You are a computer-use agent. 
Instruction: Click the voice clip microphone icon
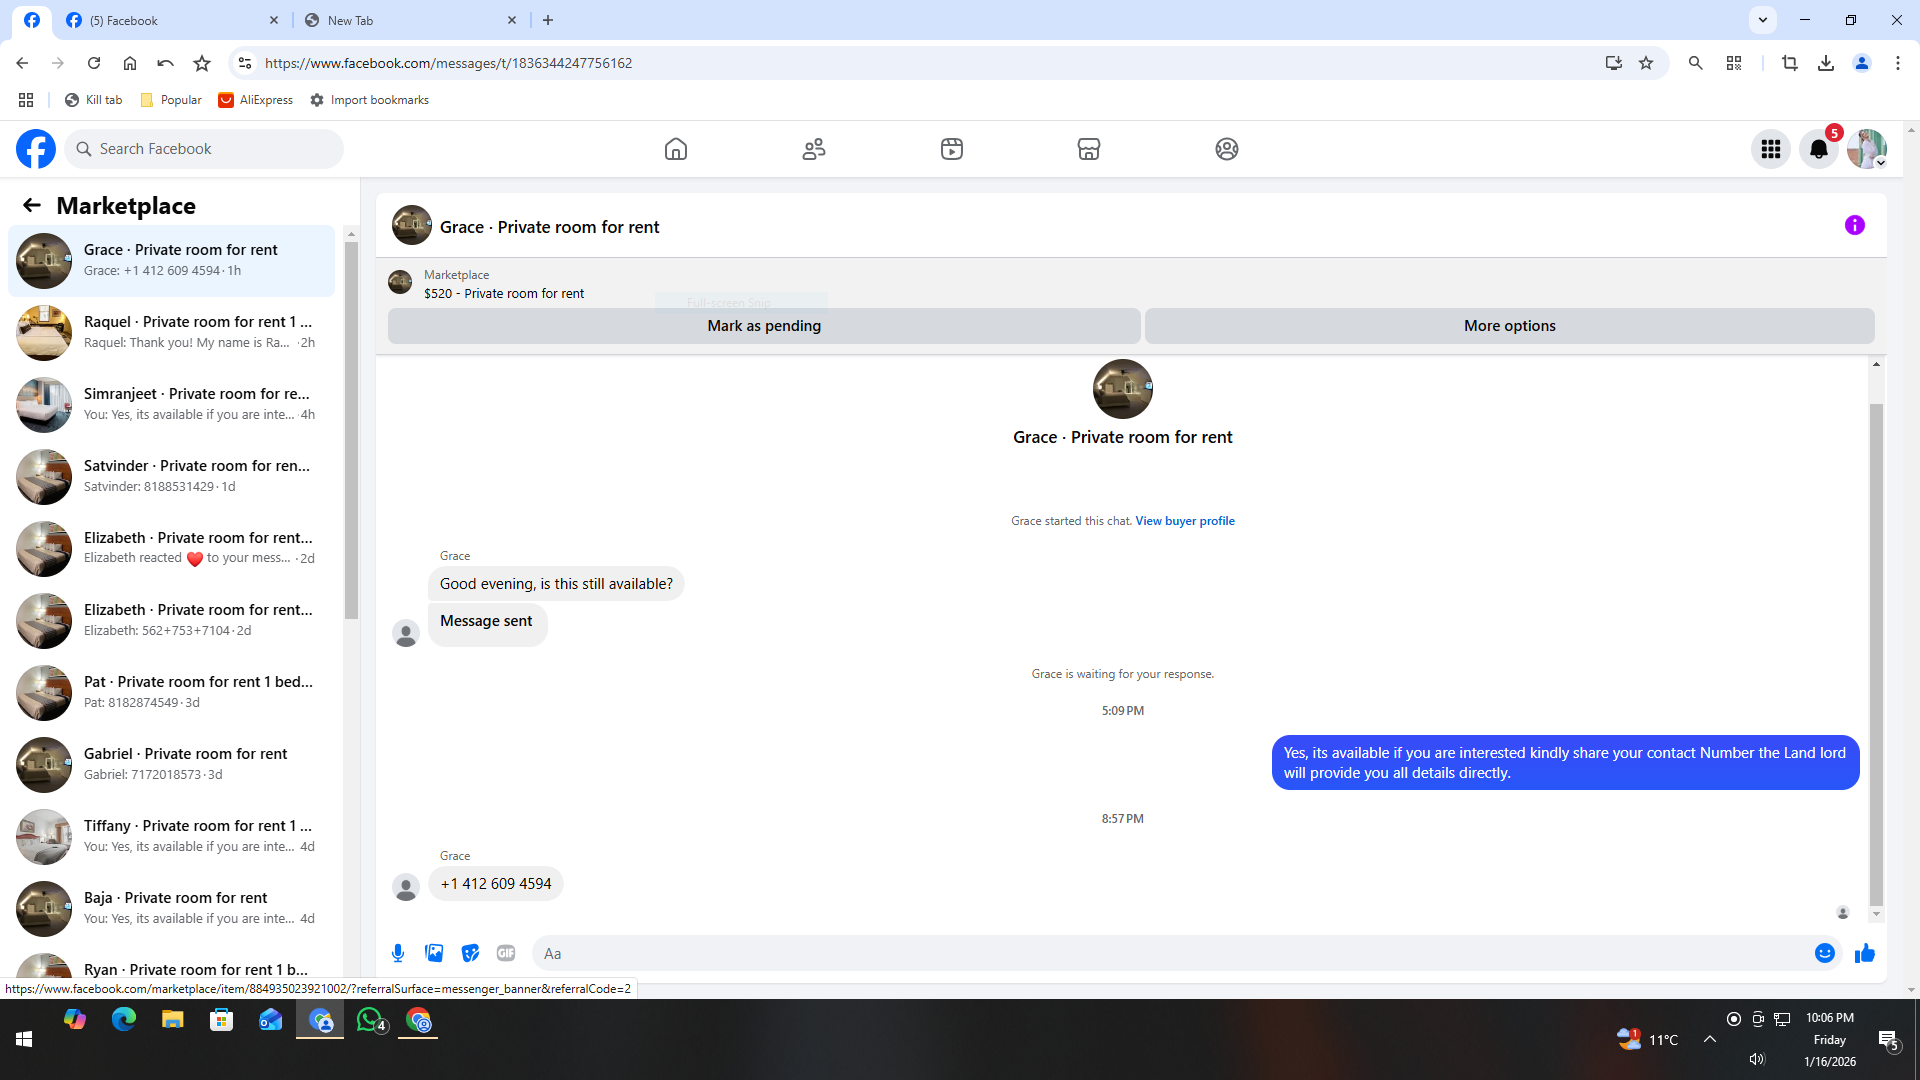tap(398, 953)
